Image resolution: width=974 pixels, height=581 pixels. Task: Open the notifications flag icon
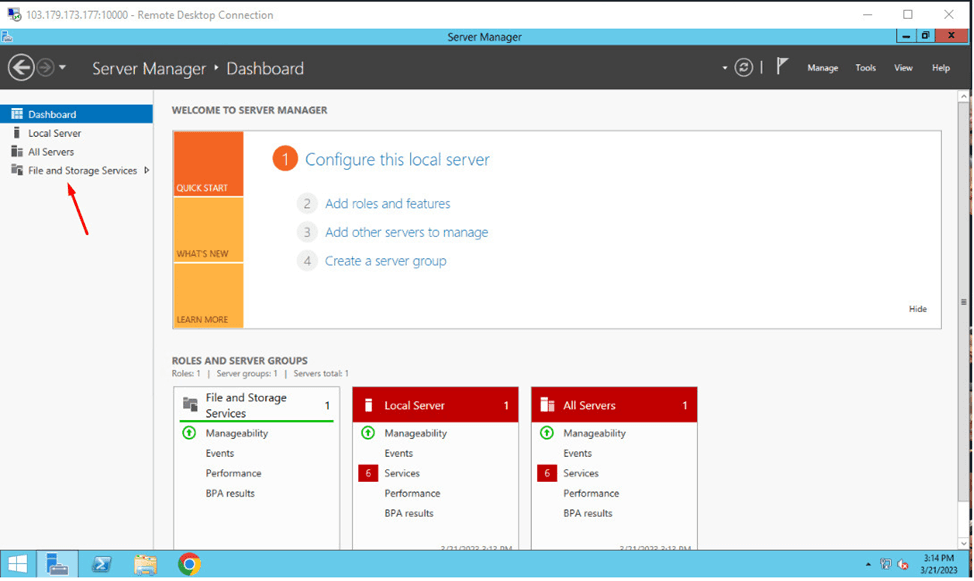pos(781,66)
